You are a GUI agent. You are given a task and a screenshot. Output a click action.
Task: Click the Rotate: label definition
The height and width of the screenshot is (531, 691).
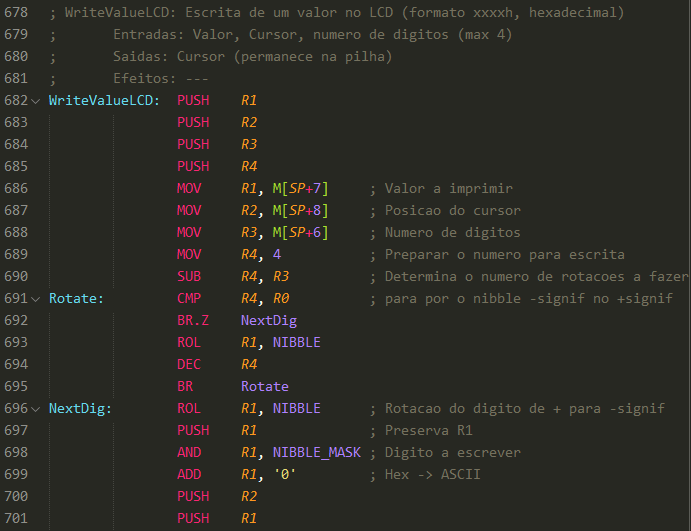click(x=76, y=299)
